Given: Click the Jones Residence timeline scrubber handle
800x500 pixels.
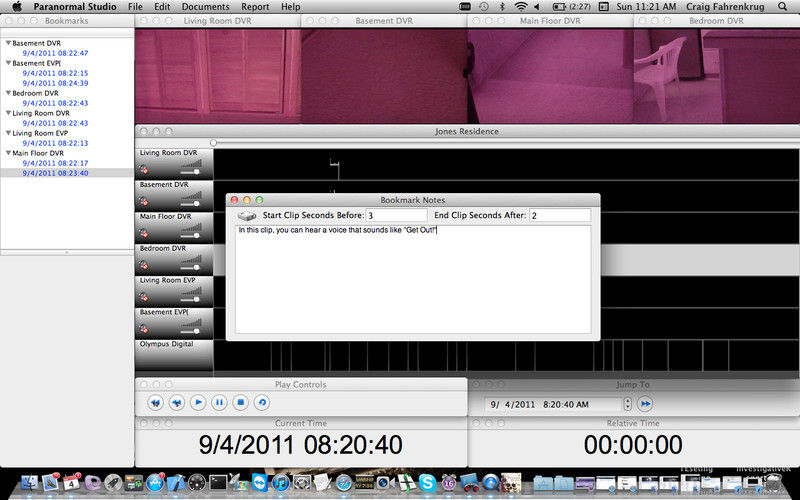Looking at the screenshot, I should click(213, 143).
